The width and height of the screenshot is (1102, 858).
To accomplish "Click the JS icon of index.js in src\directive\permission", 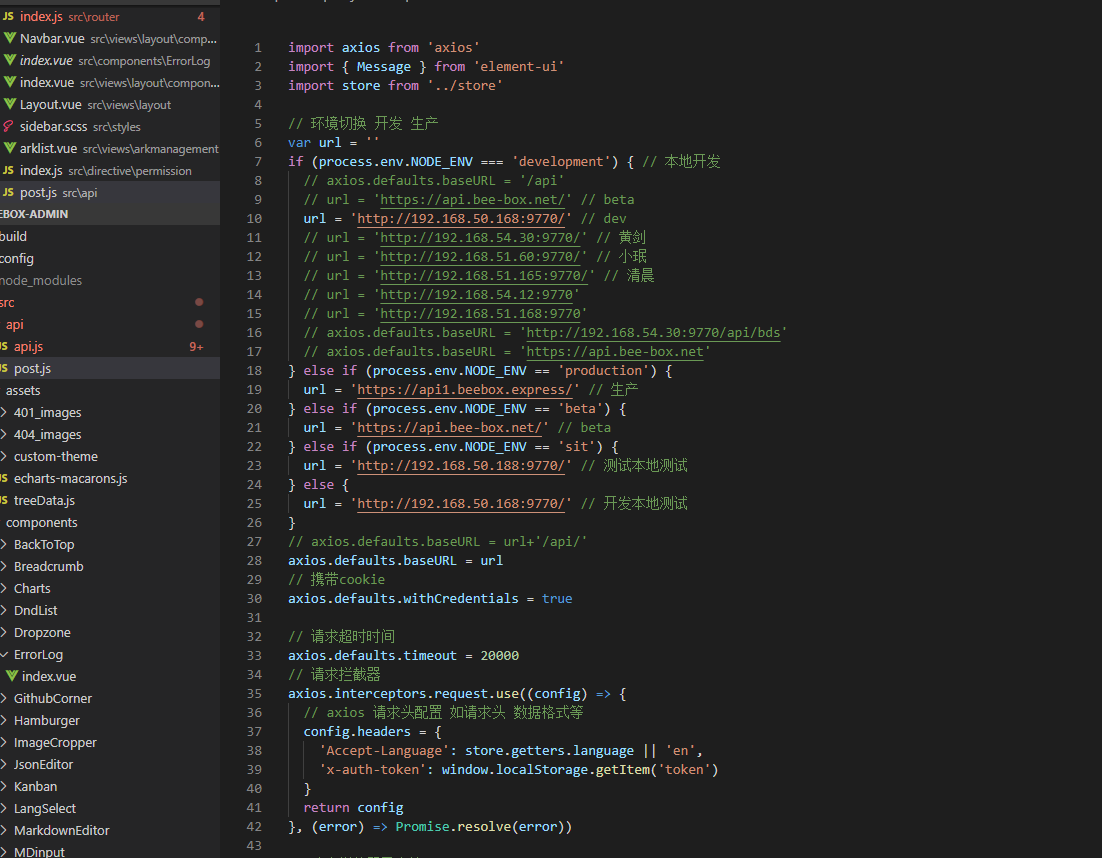I will pyautogui.click(x=9, y=171).
